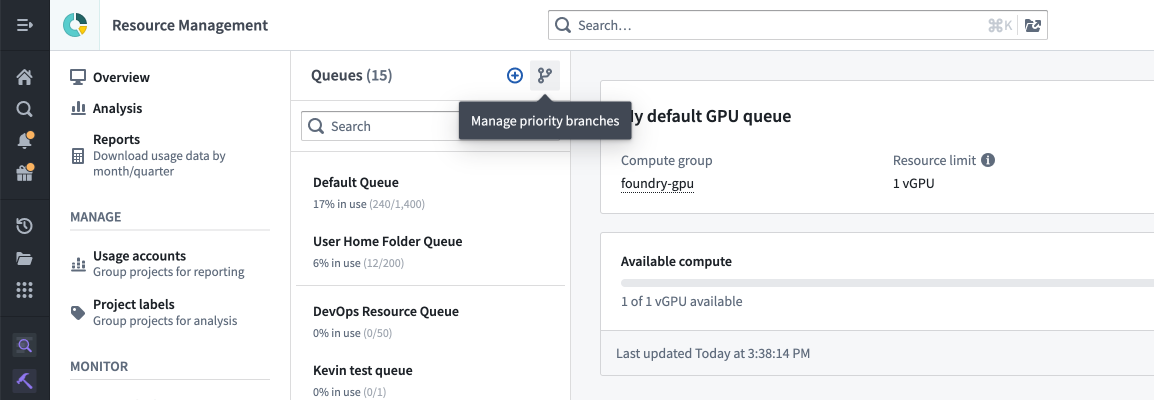
Task: Click the ⌘K shortcut hint
Action: tap(999, 26)
